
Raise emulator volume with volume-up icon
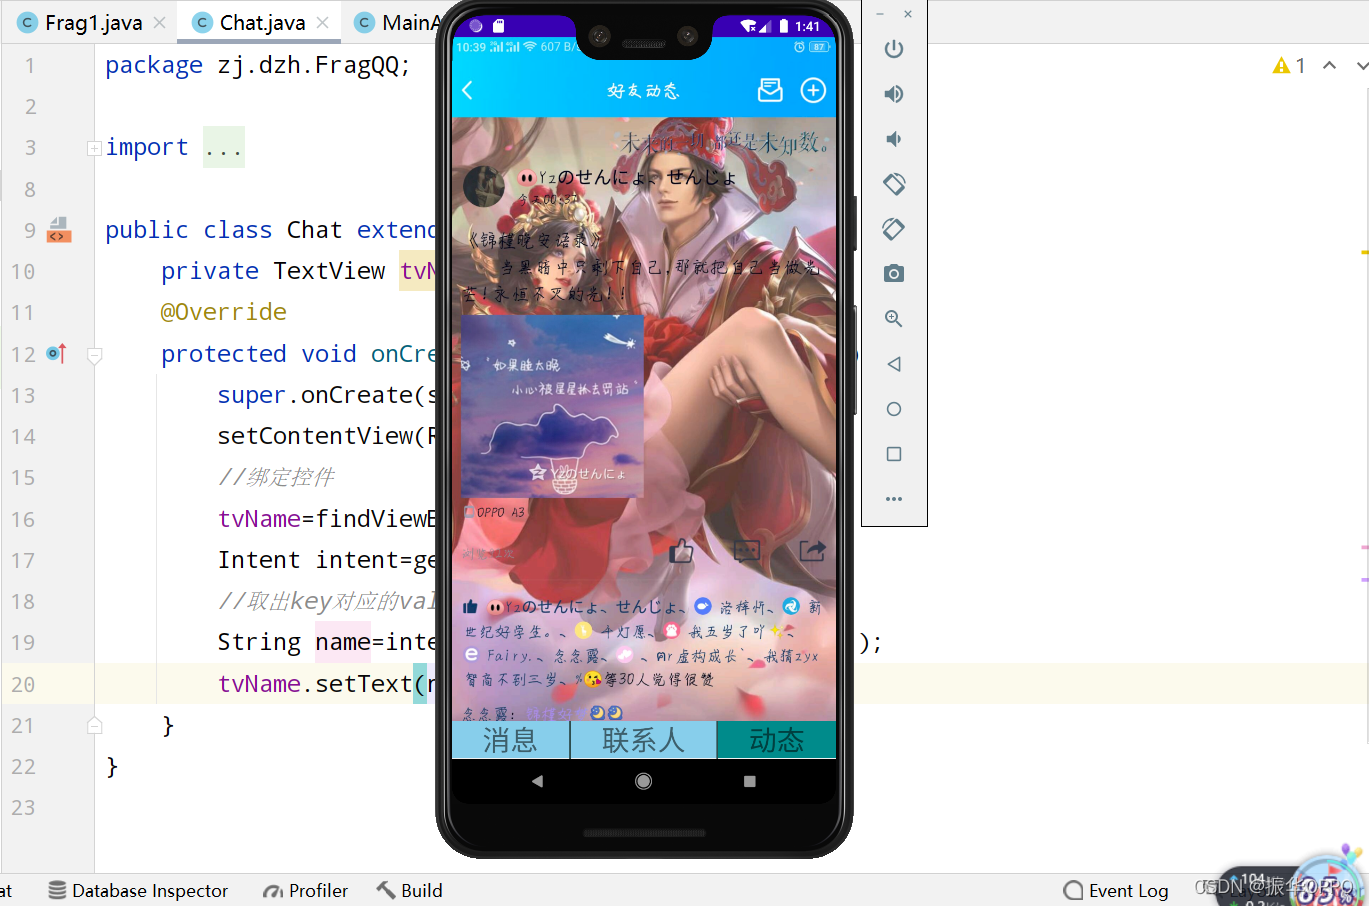pyautogui.click(x=894, y=94)
